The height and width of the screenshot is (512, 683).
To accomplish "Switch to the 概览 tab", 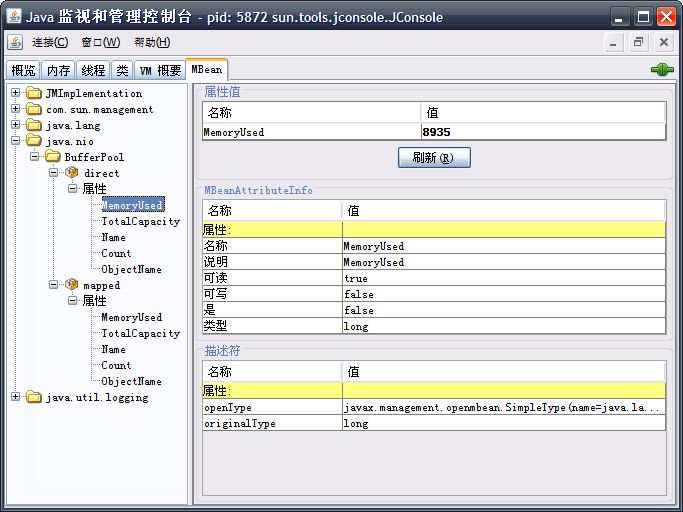I will coord(23,70).
